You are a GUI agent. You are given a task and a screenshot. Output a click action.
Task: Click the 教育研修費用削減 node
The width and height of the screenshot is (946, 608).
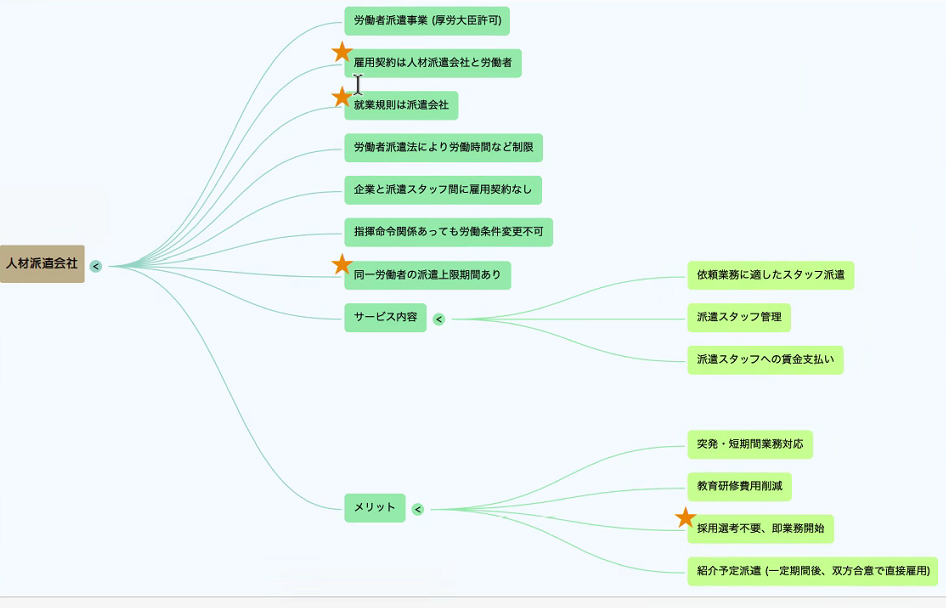[x=739, y=487]
